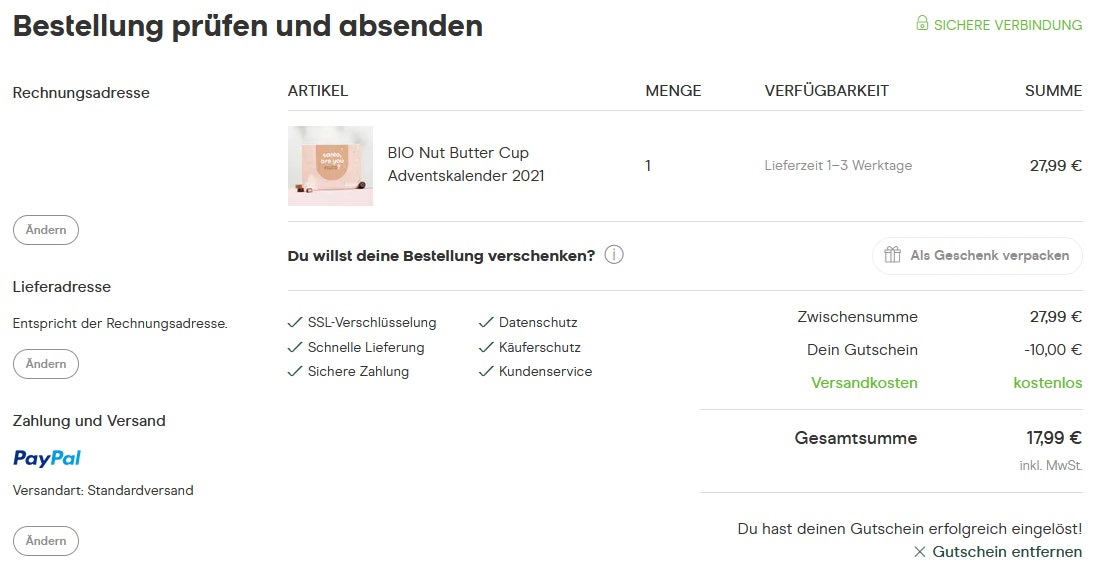Click the Lieferzeit 1–3 Werktage text
The image size is (1104, 575).
838,166
